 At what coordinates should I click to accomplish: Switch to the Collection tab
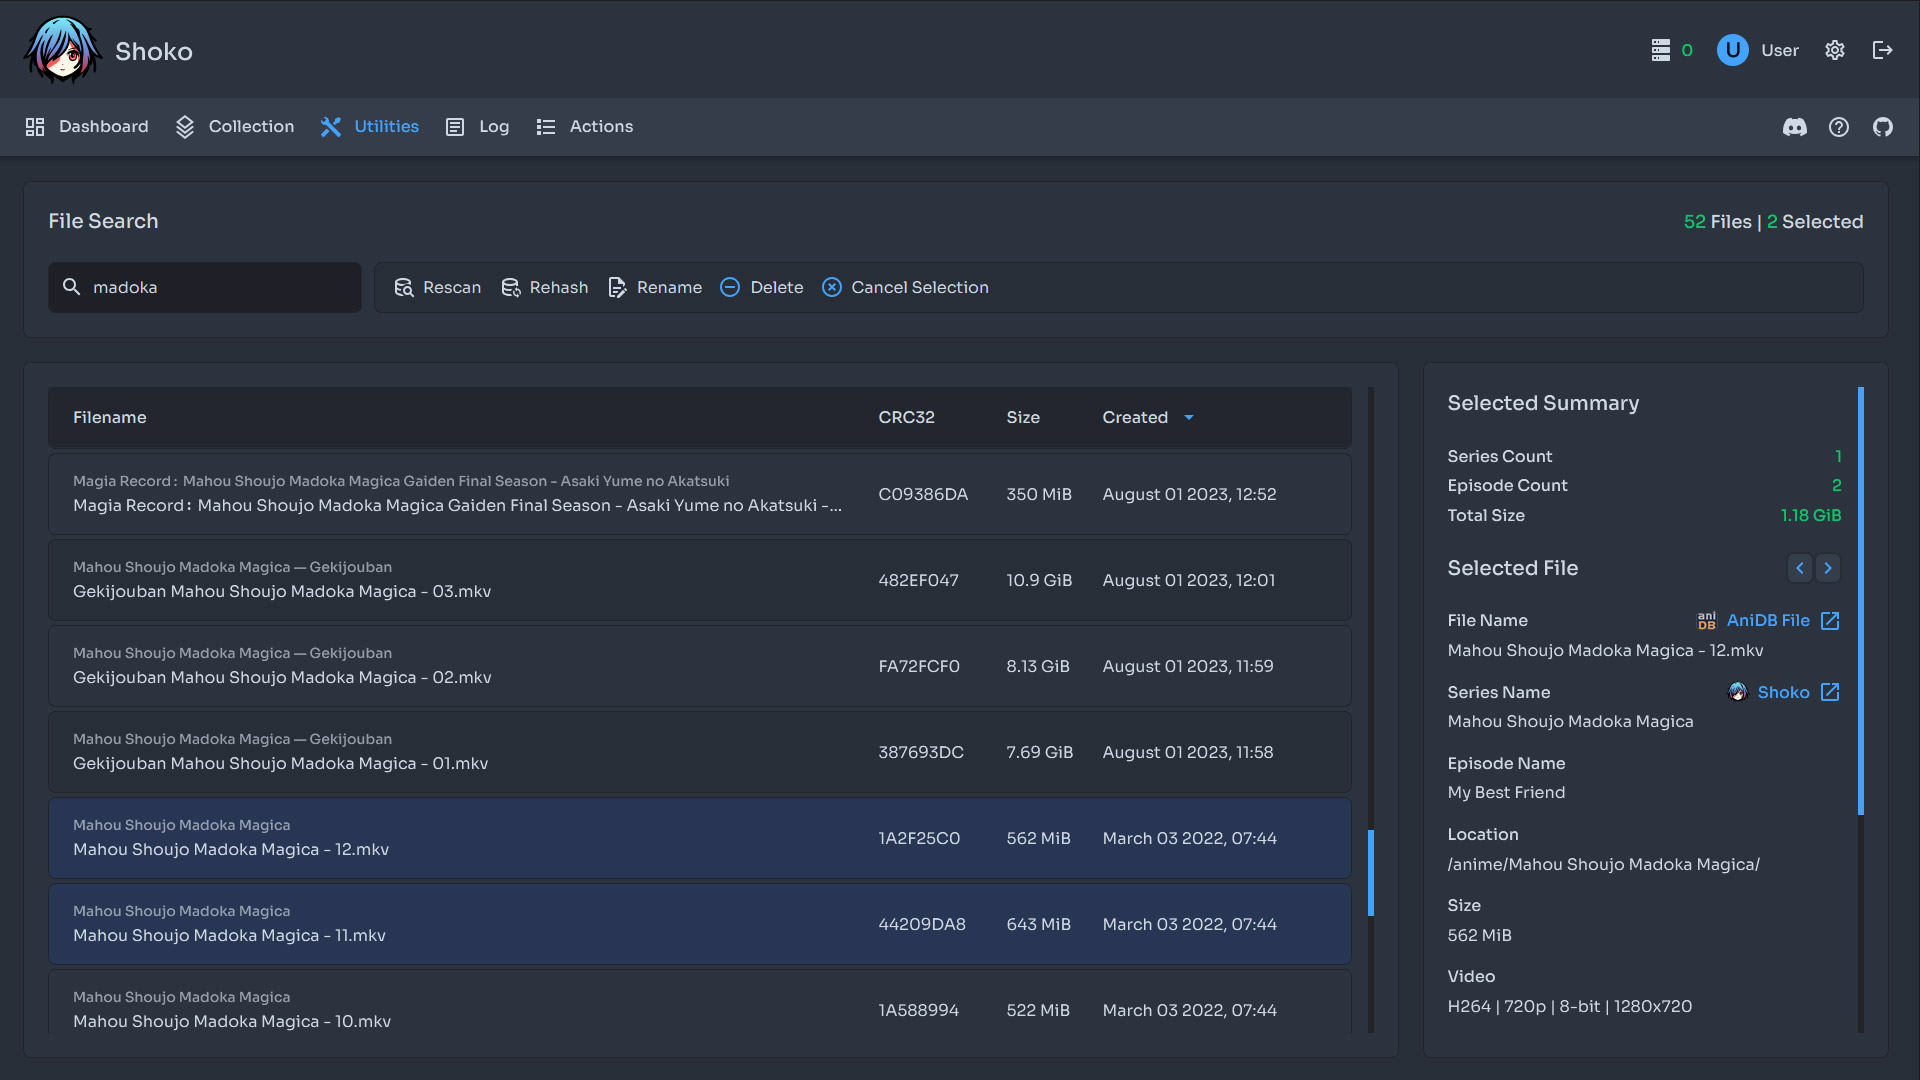(x=233, y=127)
